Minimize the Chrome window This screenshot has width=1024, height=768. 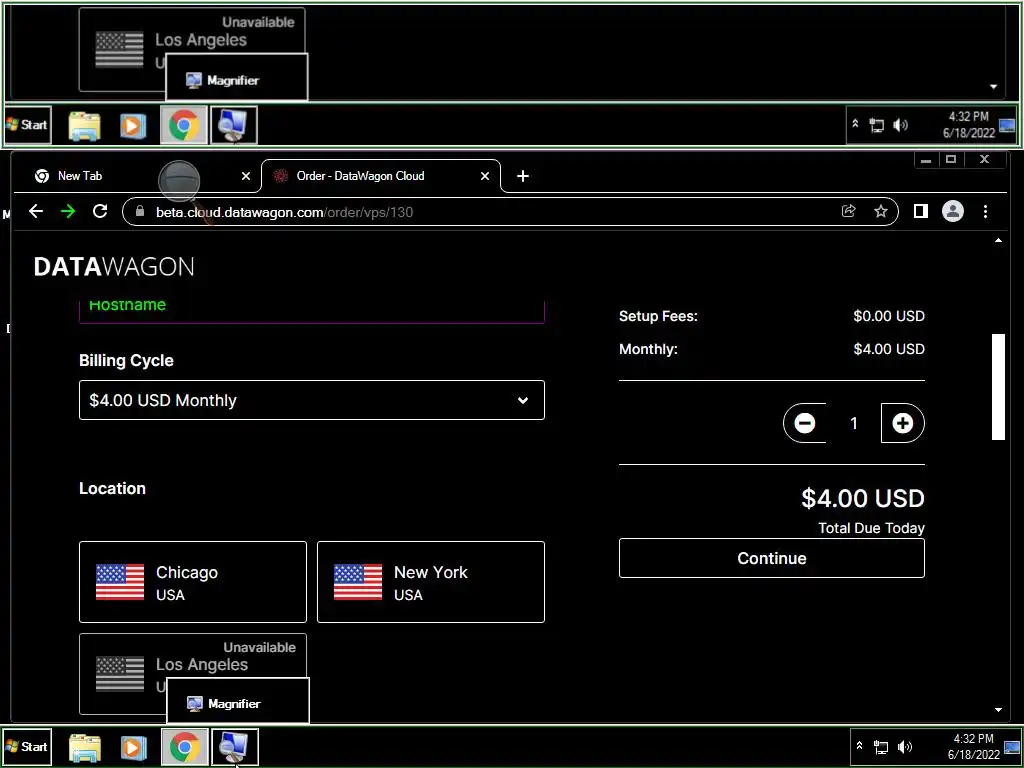click(x=925, y=160)
